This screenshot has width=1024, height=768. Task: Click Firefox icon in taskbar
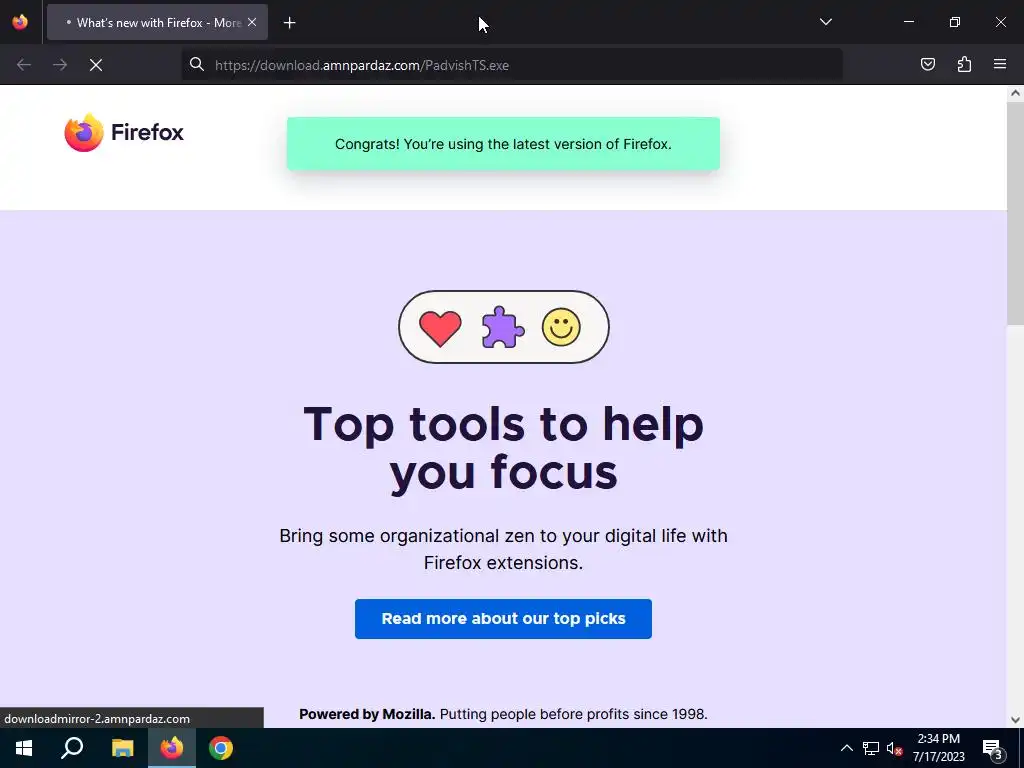coord(172,748)
